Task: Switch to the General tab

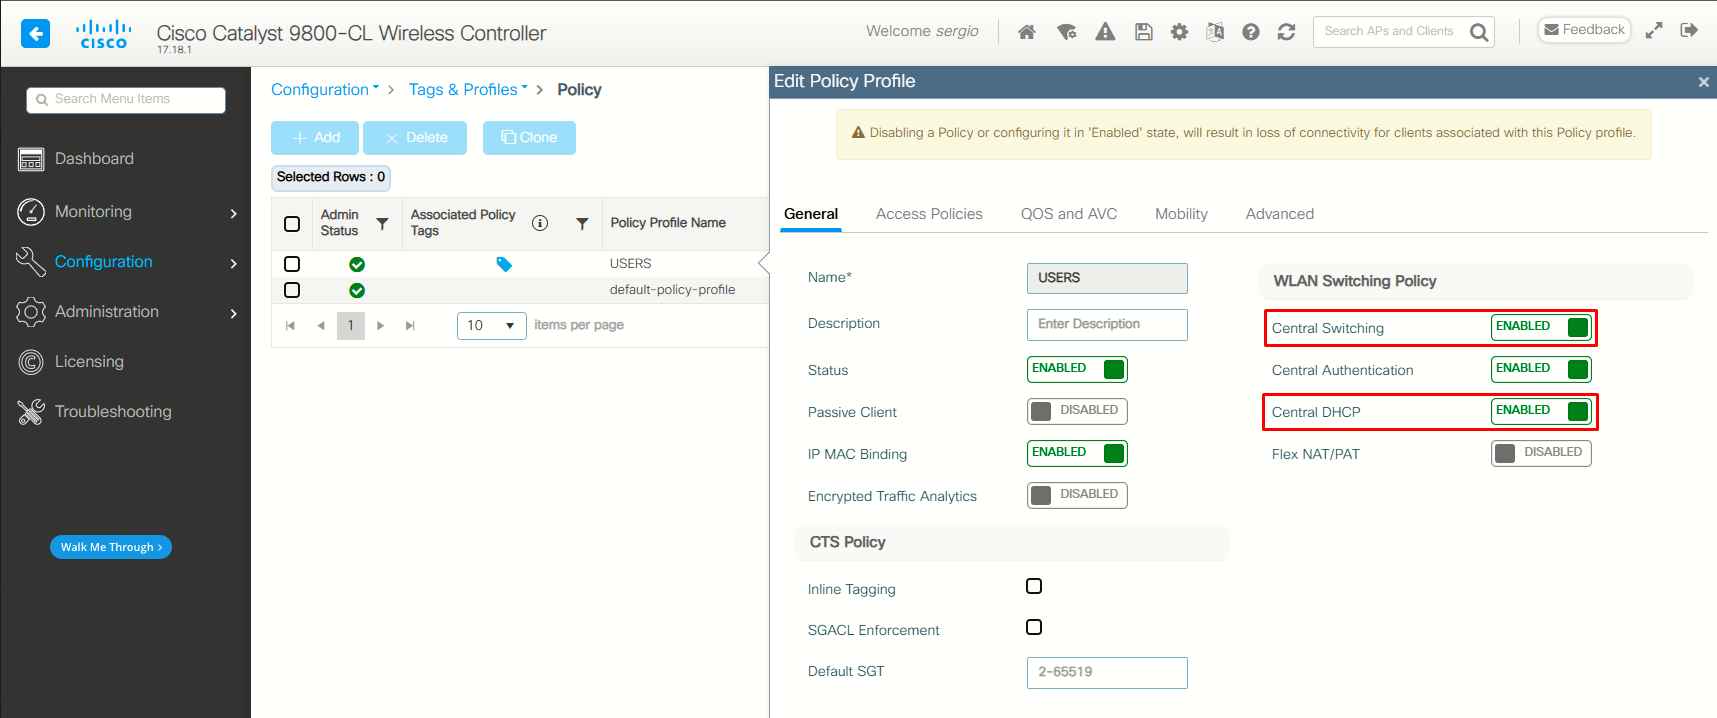Action: point(811,214)
